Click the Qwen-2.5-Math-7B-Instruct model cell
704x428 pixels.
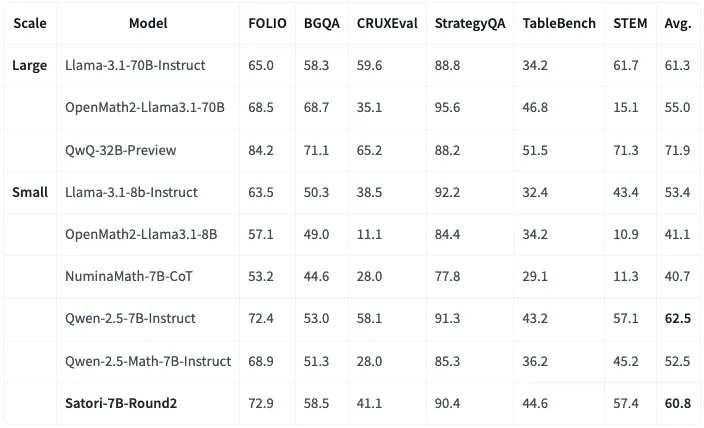click(x=148, y=360)
